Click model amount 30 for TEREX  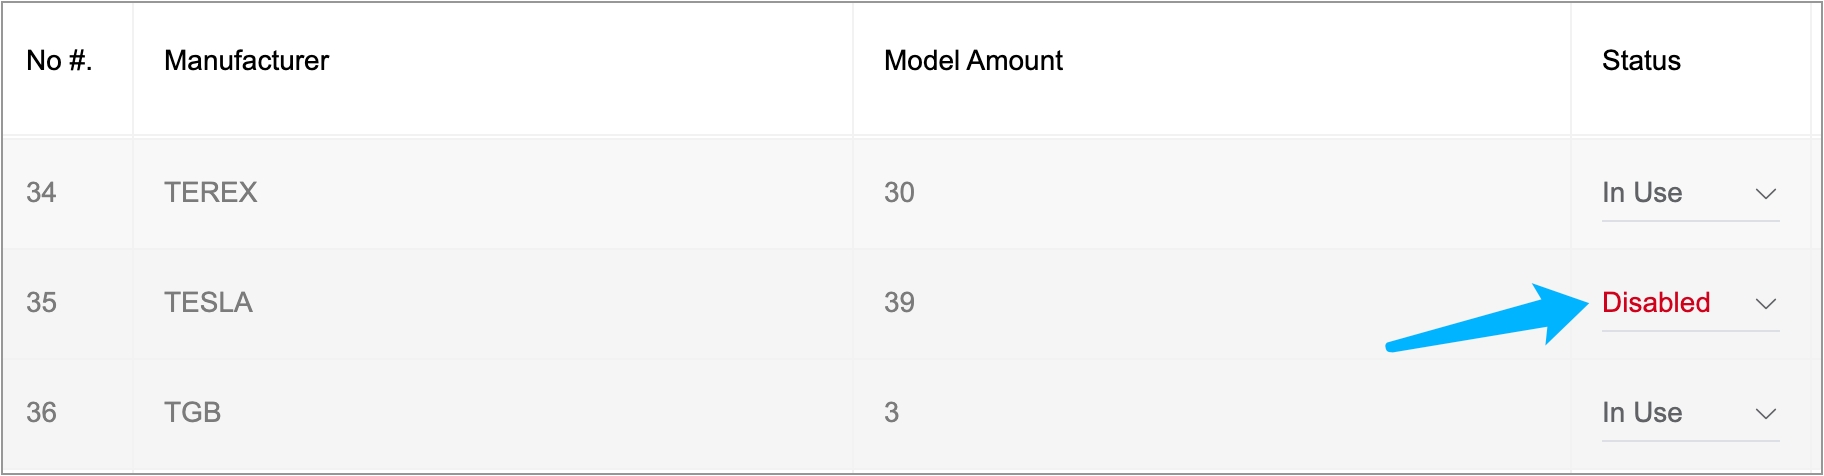[899, 193]
